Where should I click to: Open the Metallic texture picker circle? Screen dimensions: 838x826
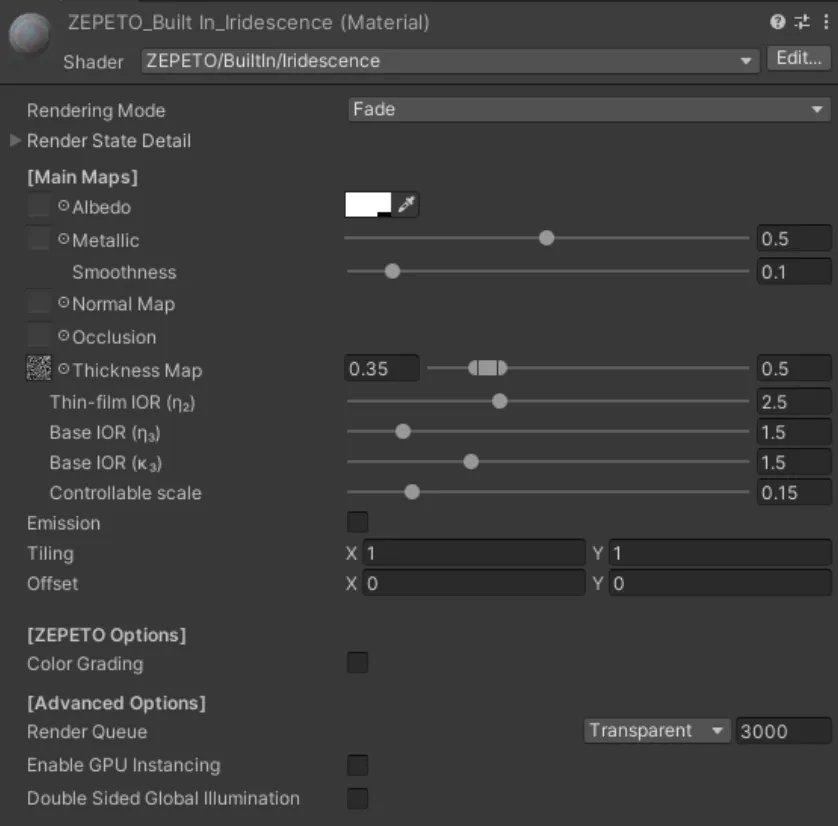coord(64,239)
